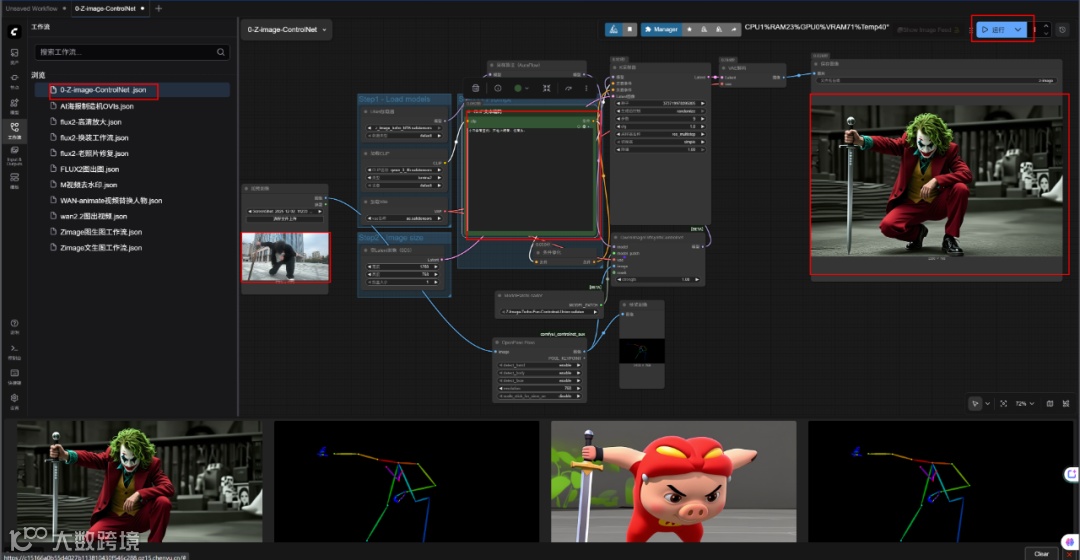Click the blue boat icon in top toolbar

[x=614, y=29]
